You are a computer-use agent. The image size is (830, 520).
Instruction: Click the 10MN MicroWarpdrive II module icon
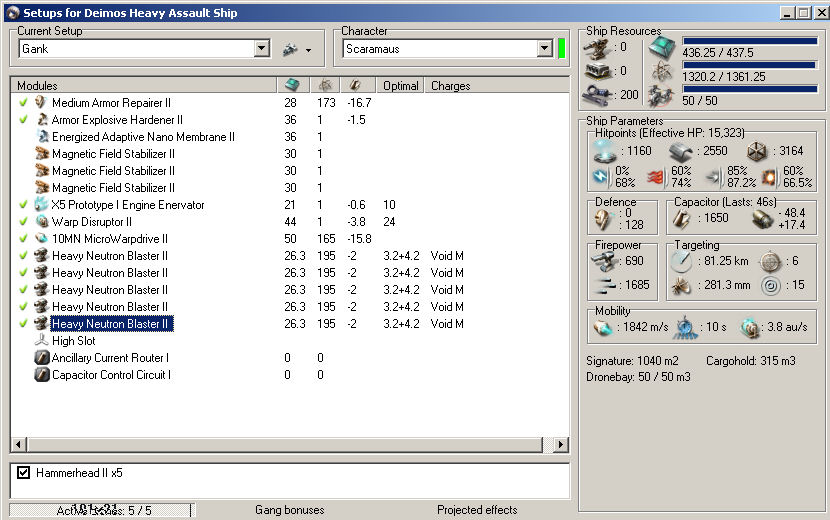pyautogui.click(x=41, y=238)
